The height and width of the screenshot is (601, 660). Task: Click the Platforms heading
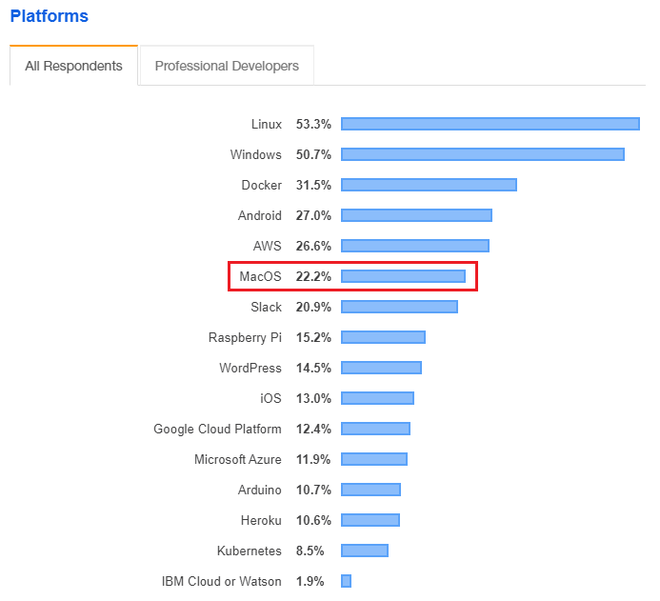tap(49, 16)
